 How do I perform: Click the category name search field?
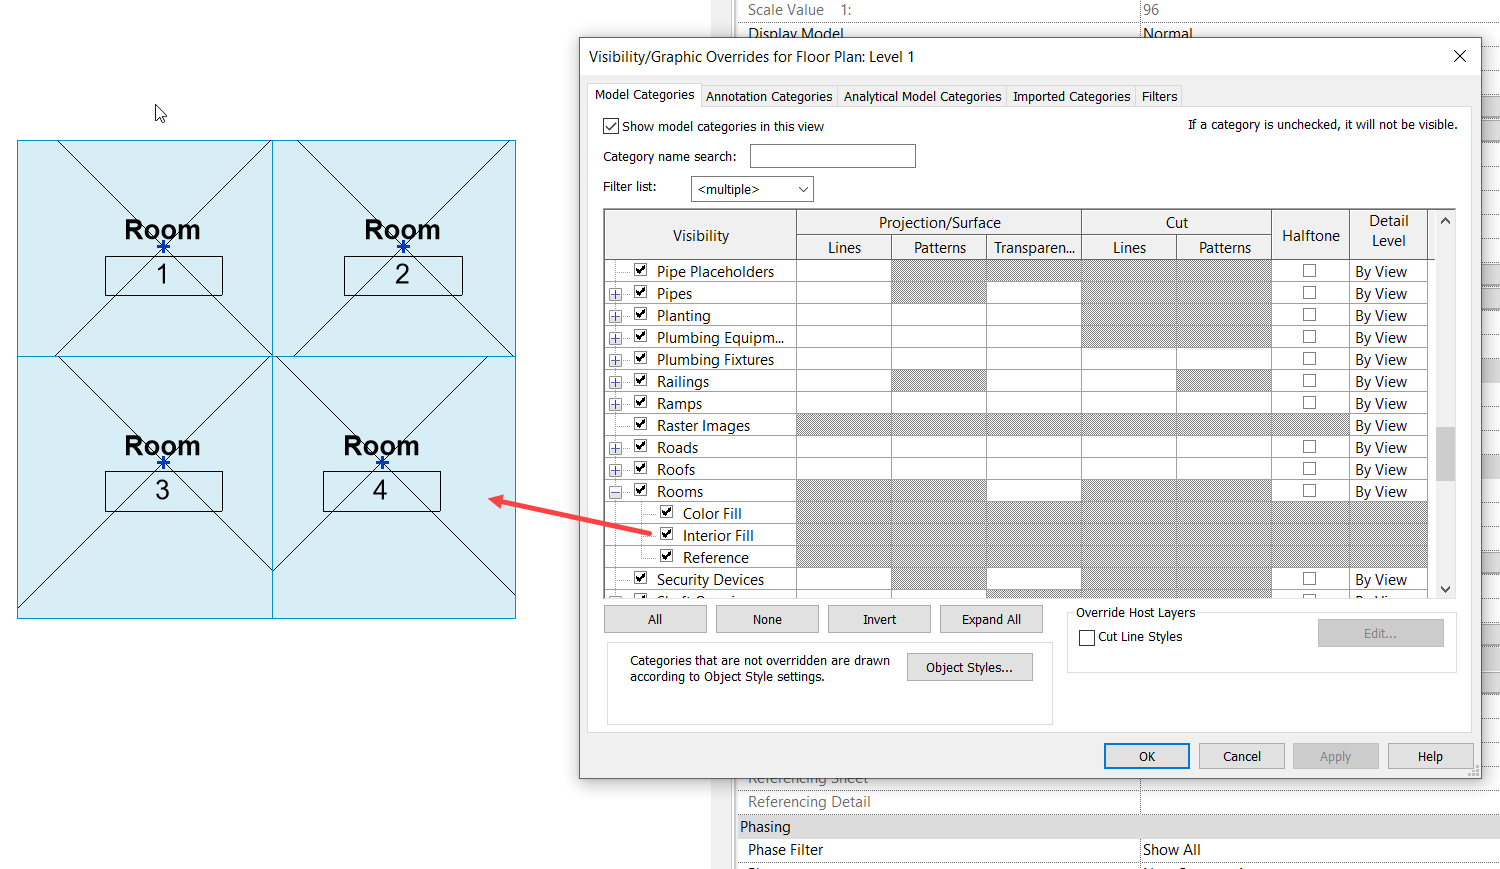pyautogui.click(x=832, y=156)
